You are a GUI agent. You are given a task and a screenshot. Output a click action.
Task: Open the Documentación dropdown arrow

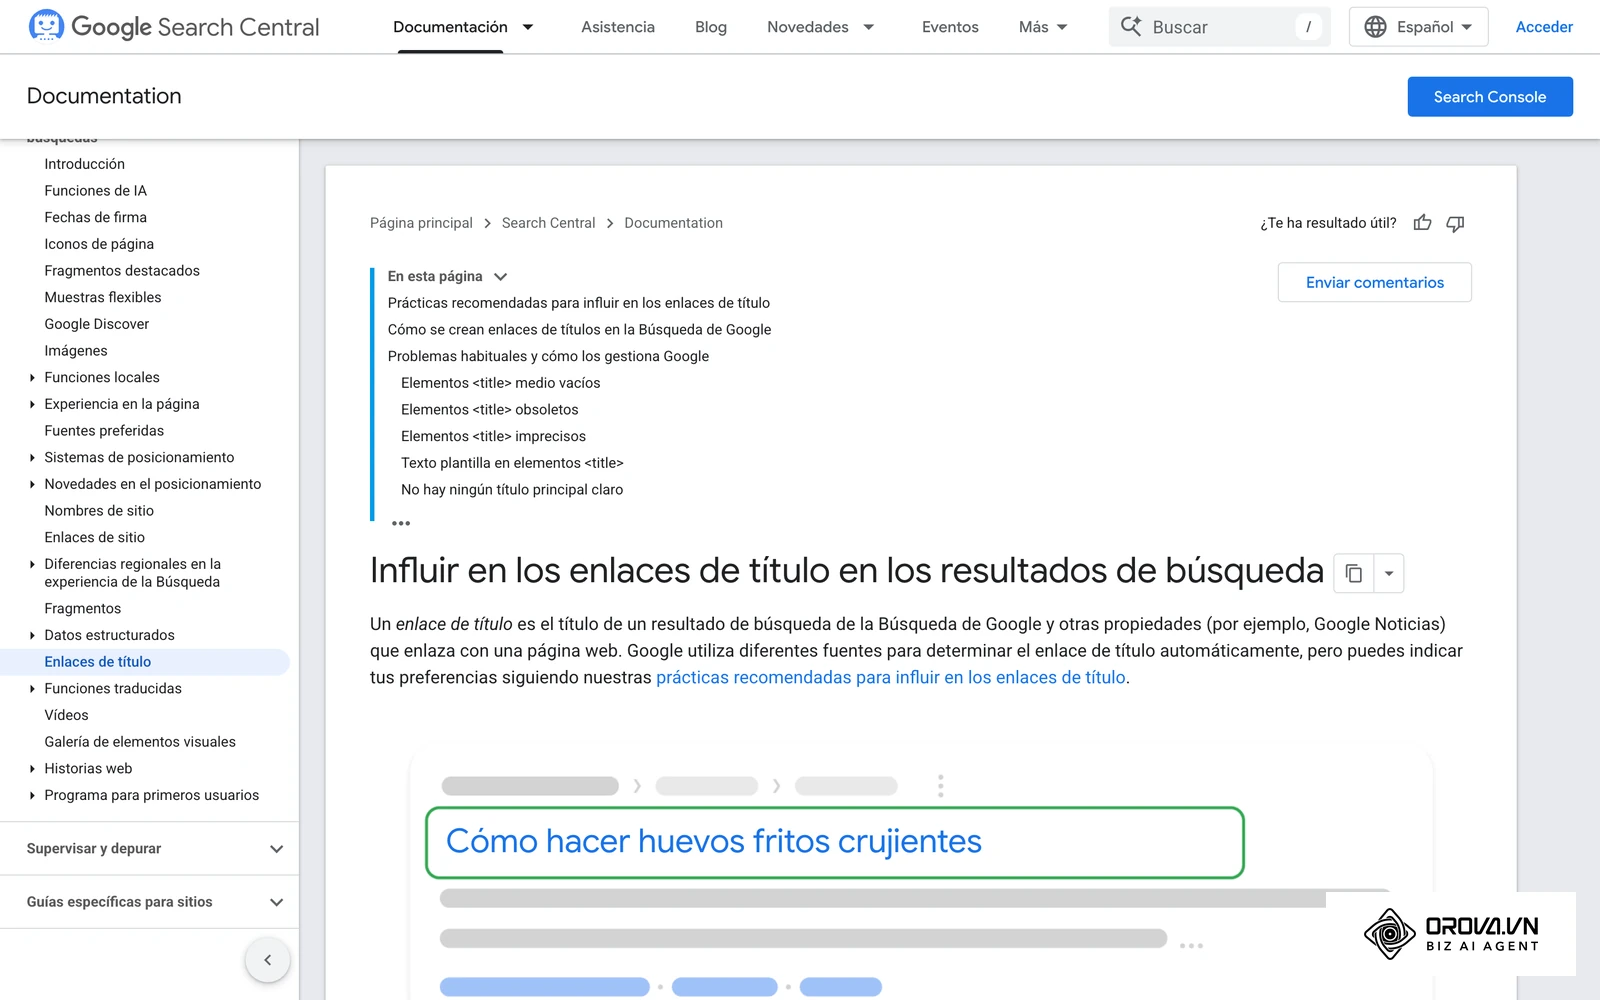pos(528,27)
